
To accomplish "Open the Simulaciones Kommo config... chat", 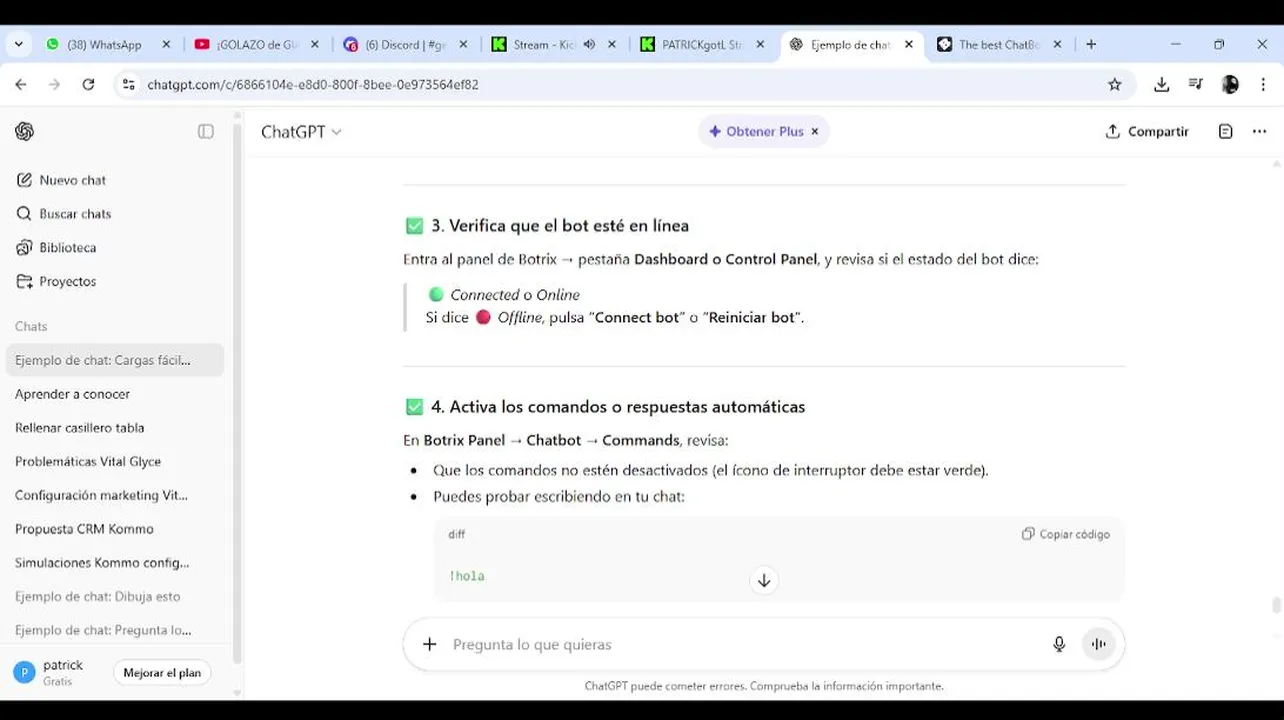I will tap(114, 563).
